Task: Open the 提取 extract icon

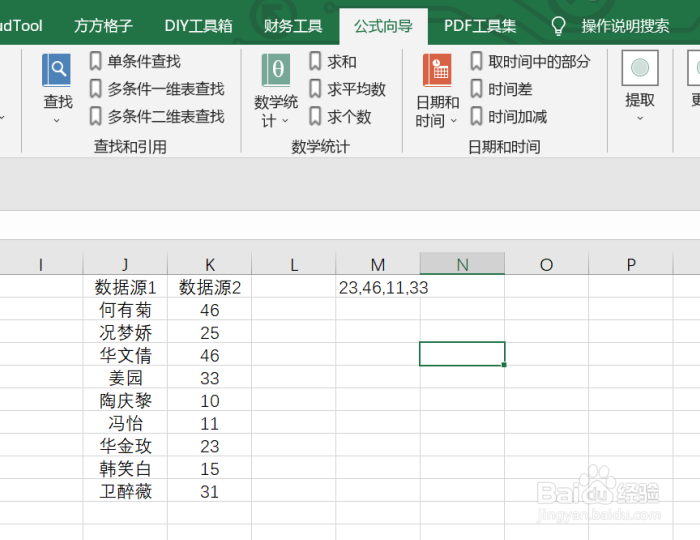Action: click(x=640, y=68)
